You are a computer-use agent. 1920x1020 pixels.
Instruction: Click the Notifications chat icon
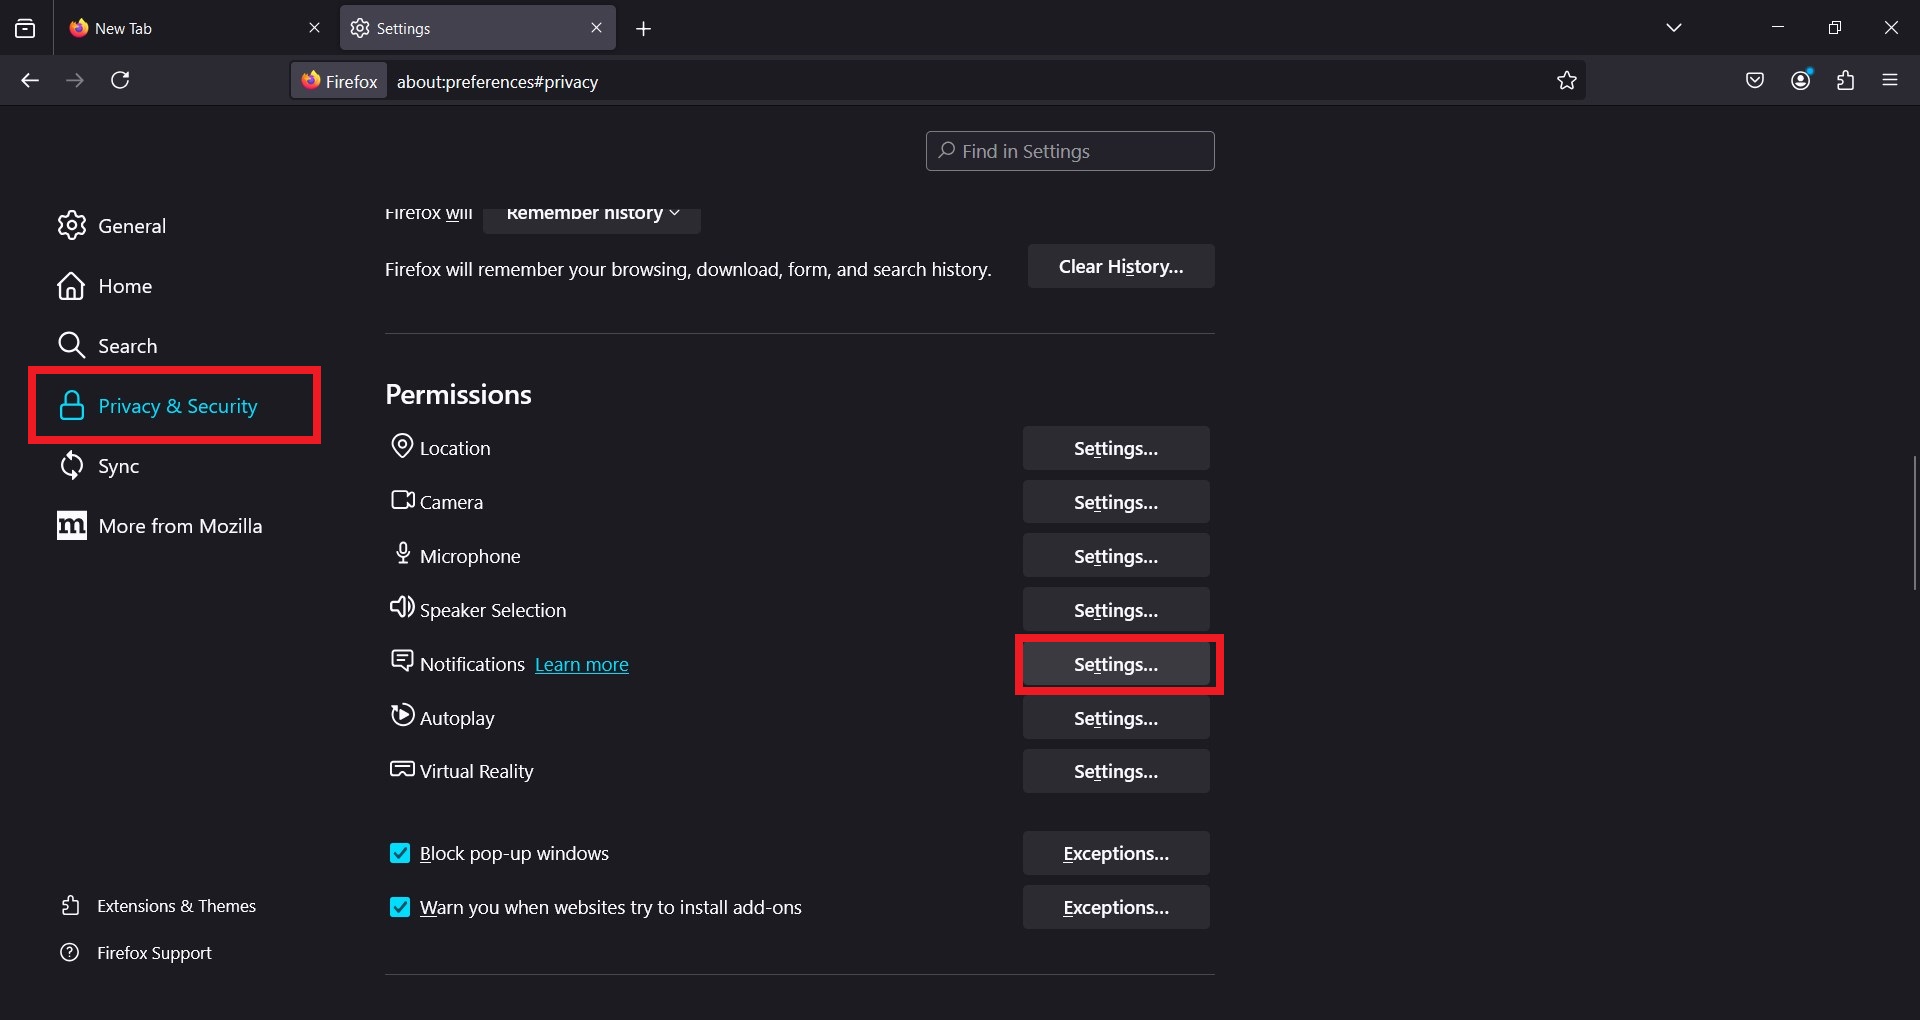pos(402,661)
